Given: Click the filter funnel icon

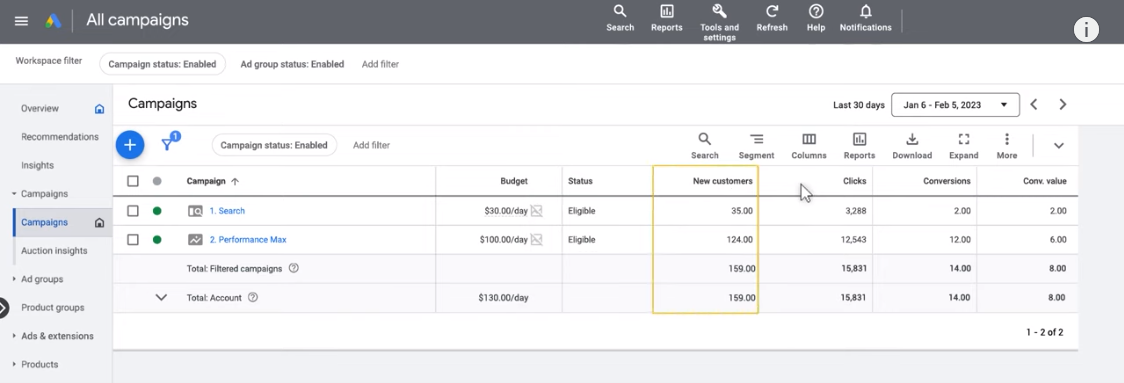Looking at the screenshot, I should [167, 144].
